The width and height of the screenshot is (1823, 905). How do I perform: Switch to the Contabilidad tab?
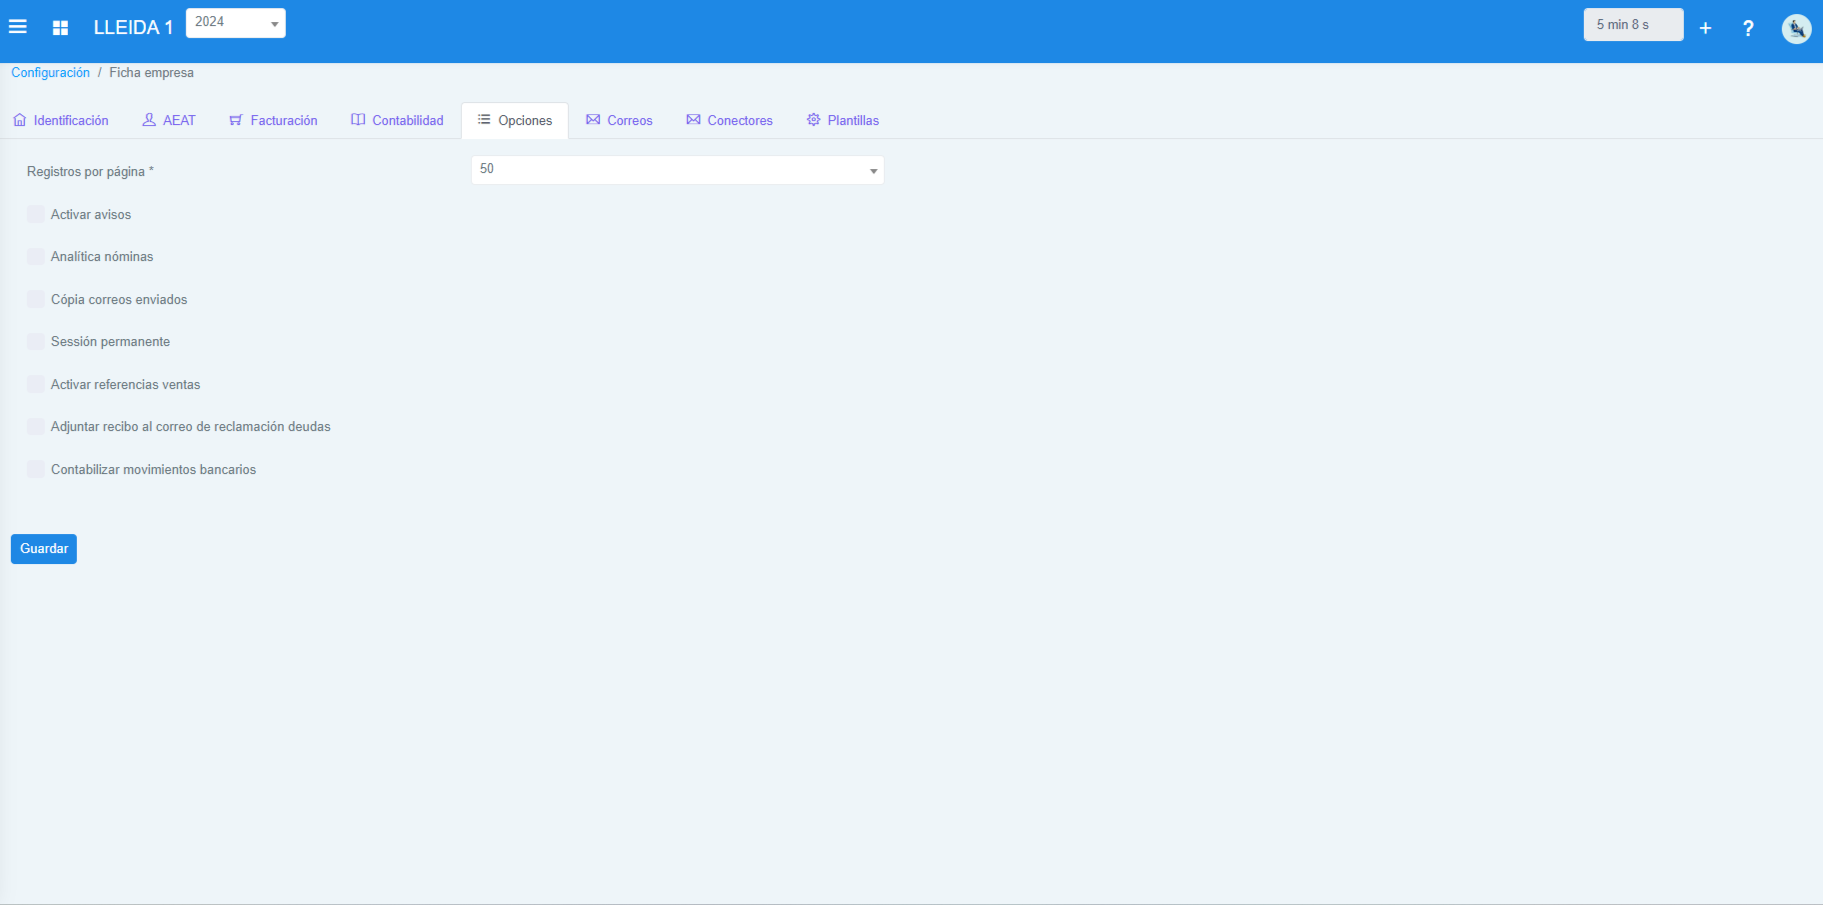(x=397, y=120)
